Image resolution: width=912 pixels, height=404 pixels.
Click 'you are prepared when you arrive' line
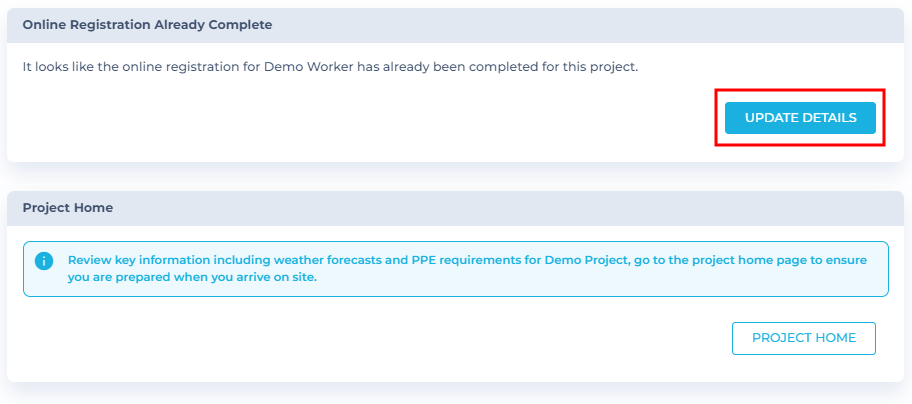(x=192, y=277)
